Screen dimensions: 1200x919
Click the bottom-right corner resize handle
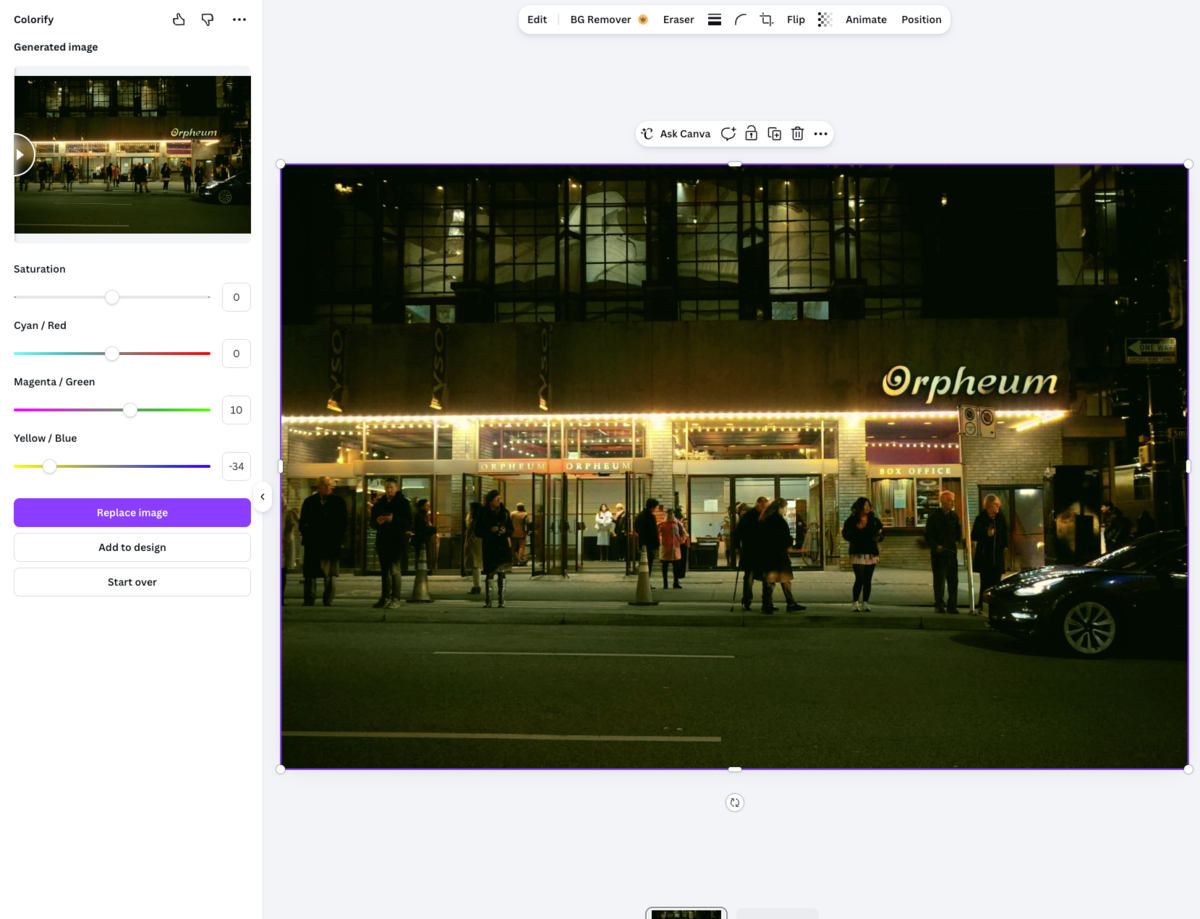tap(1188, 769)
